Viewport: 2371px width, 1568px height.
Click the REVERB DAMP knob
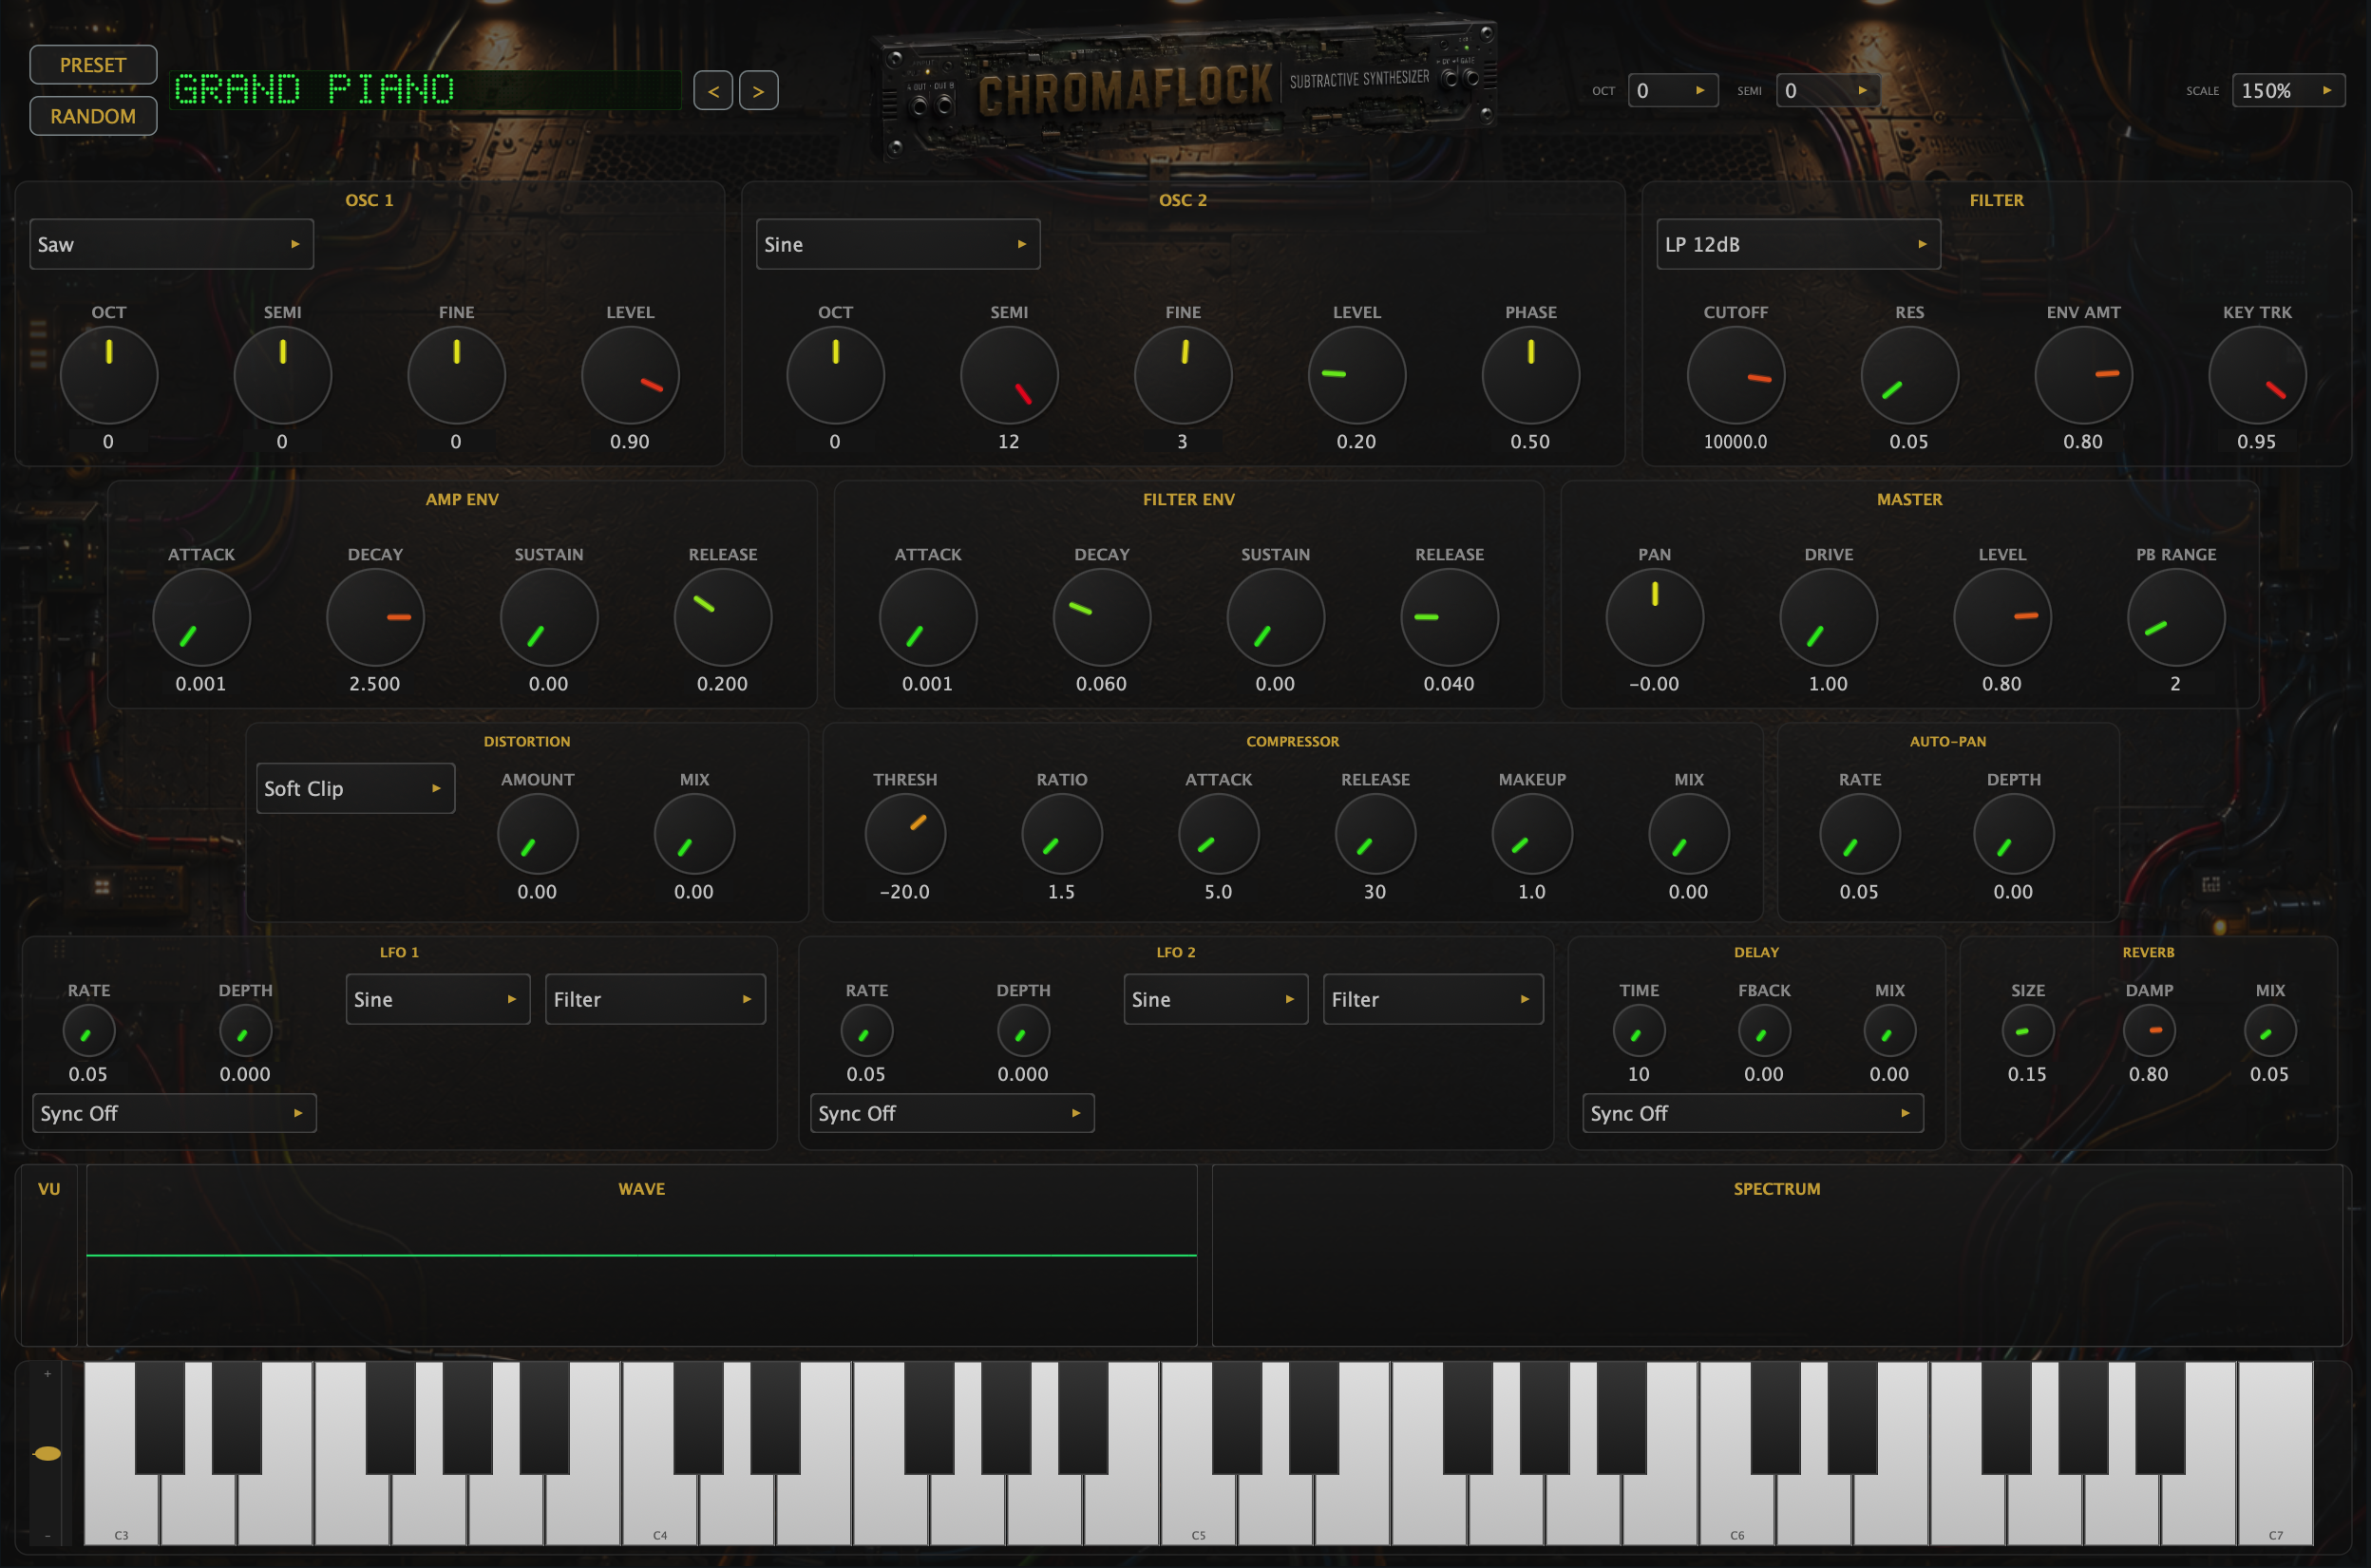pyautogui.click(x=2149, y=1031)
